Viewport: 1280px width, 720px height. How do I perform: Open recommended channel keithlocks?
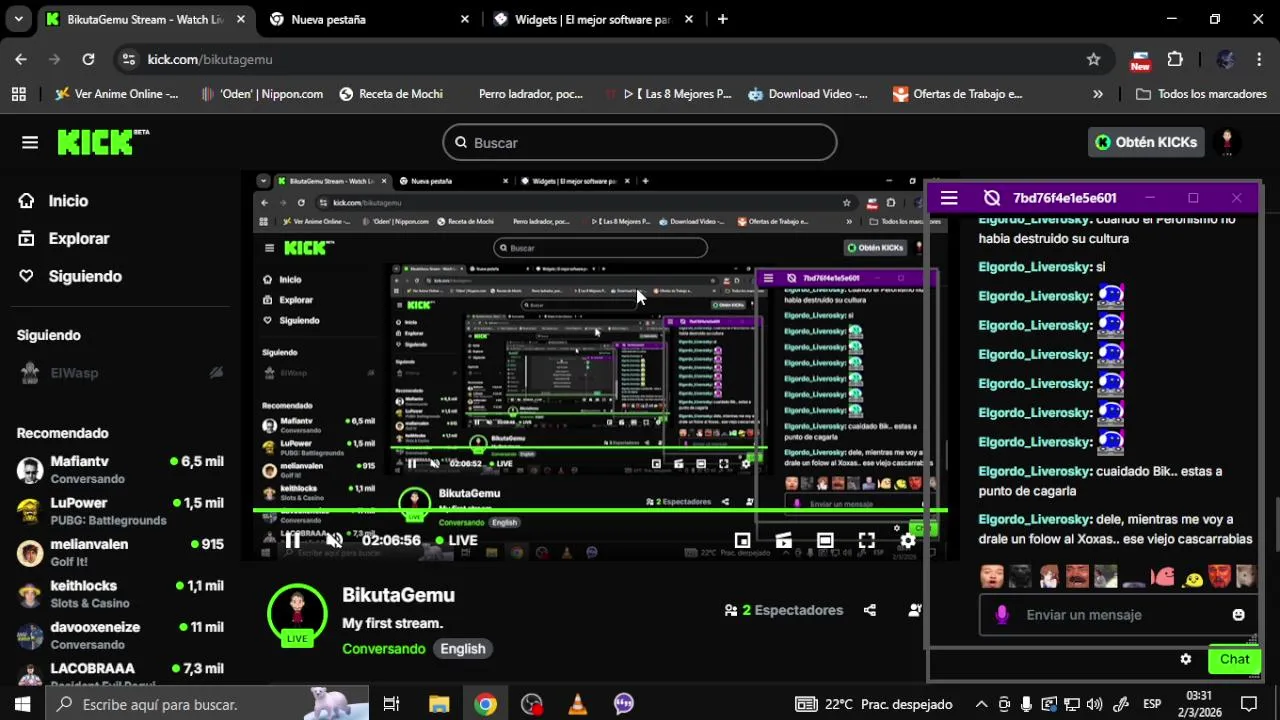click(120, 594)
